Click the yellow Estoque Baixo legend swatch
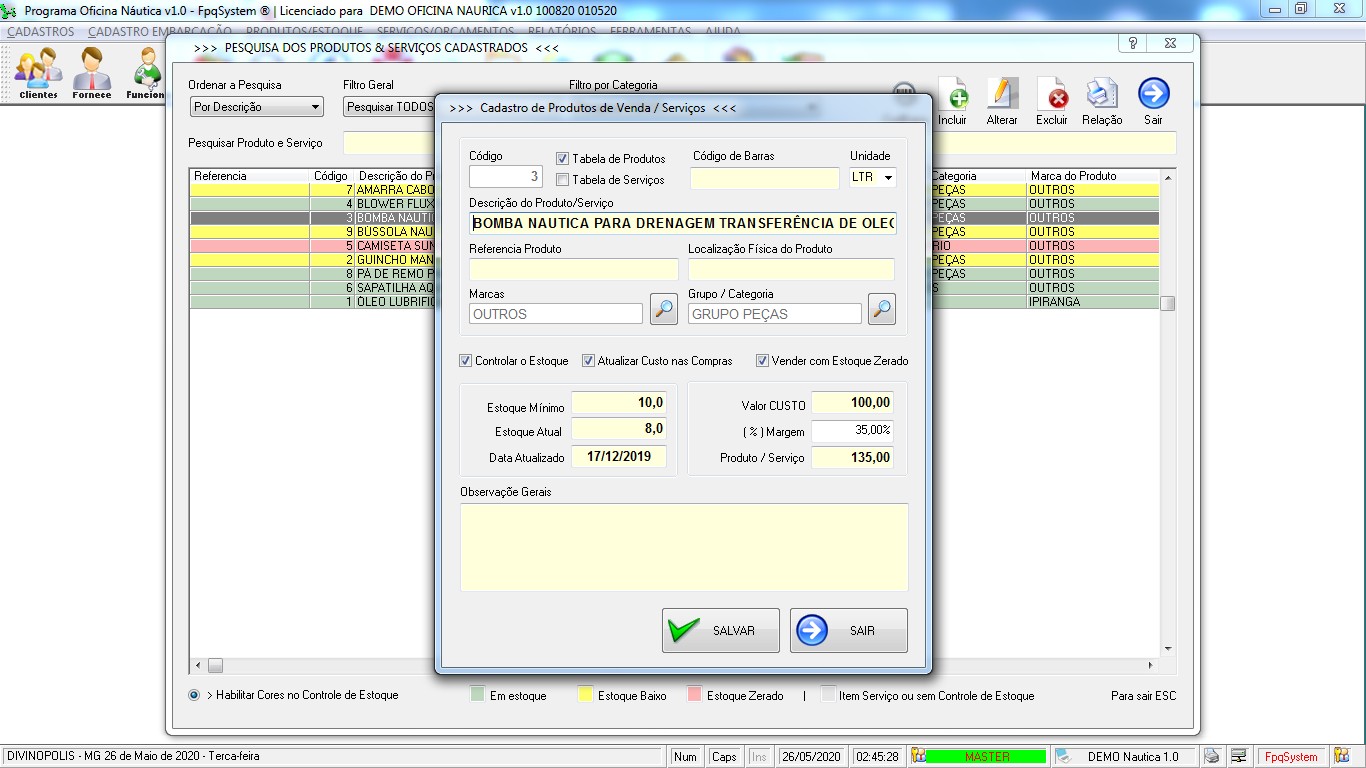1366x768 pixels. 584,694
